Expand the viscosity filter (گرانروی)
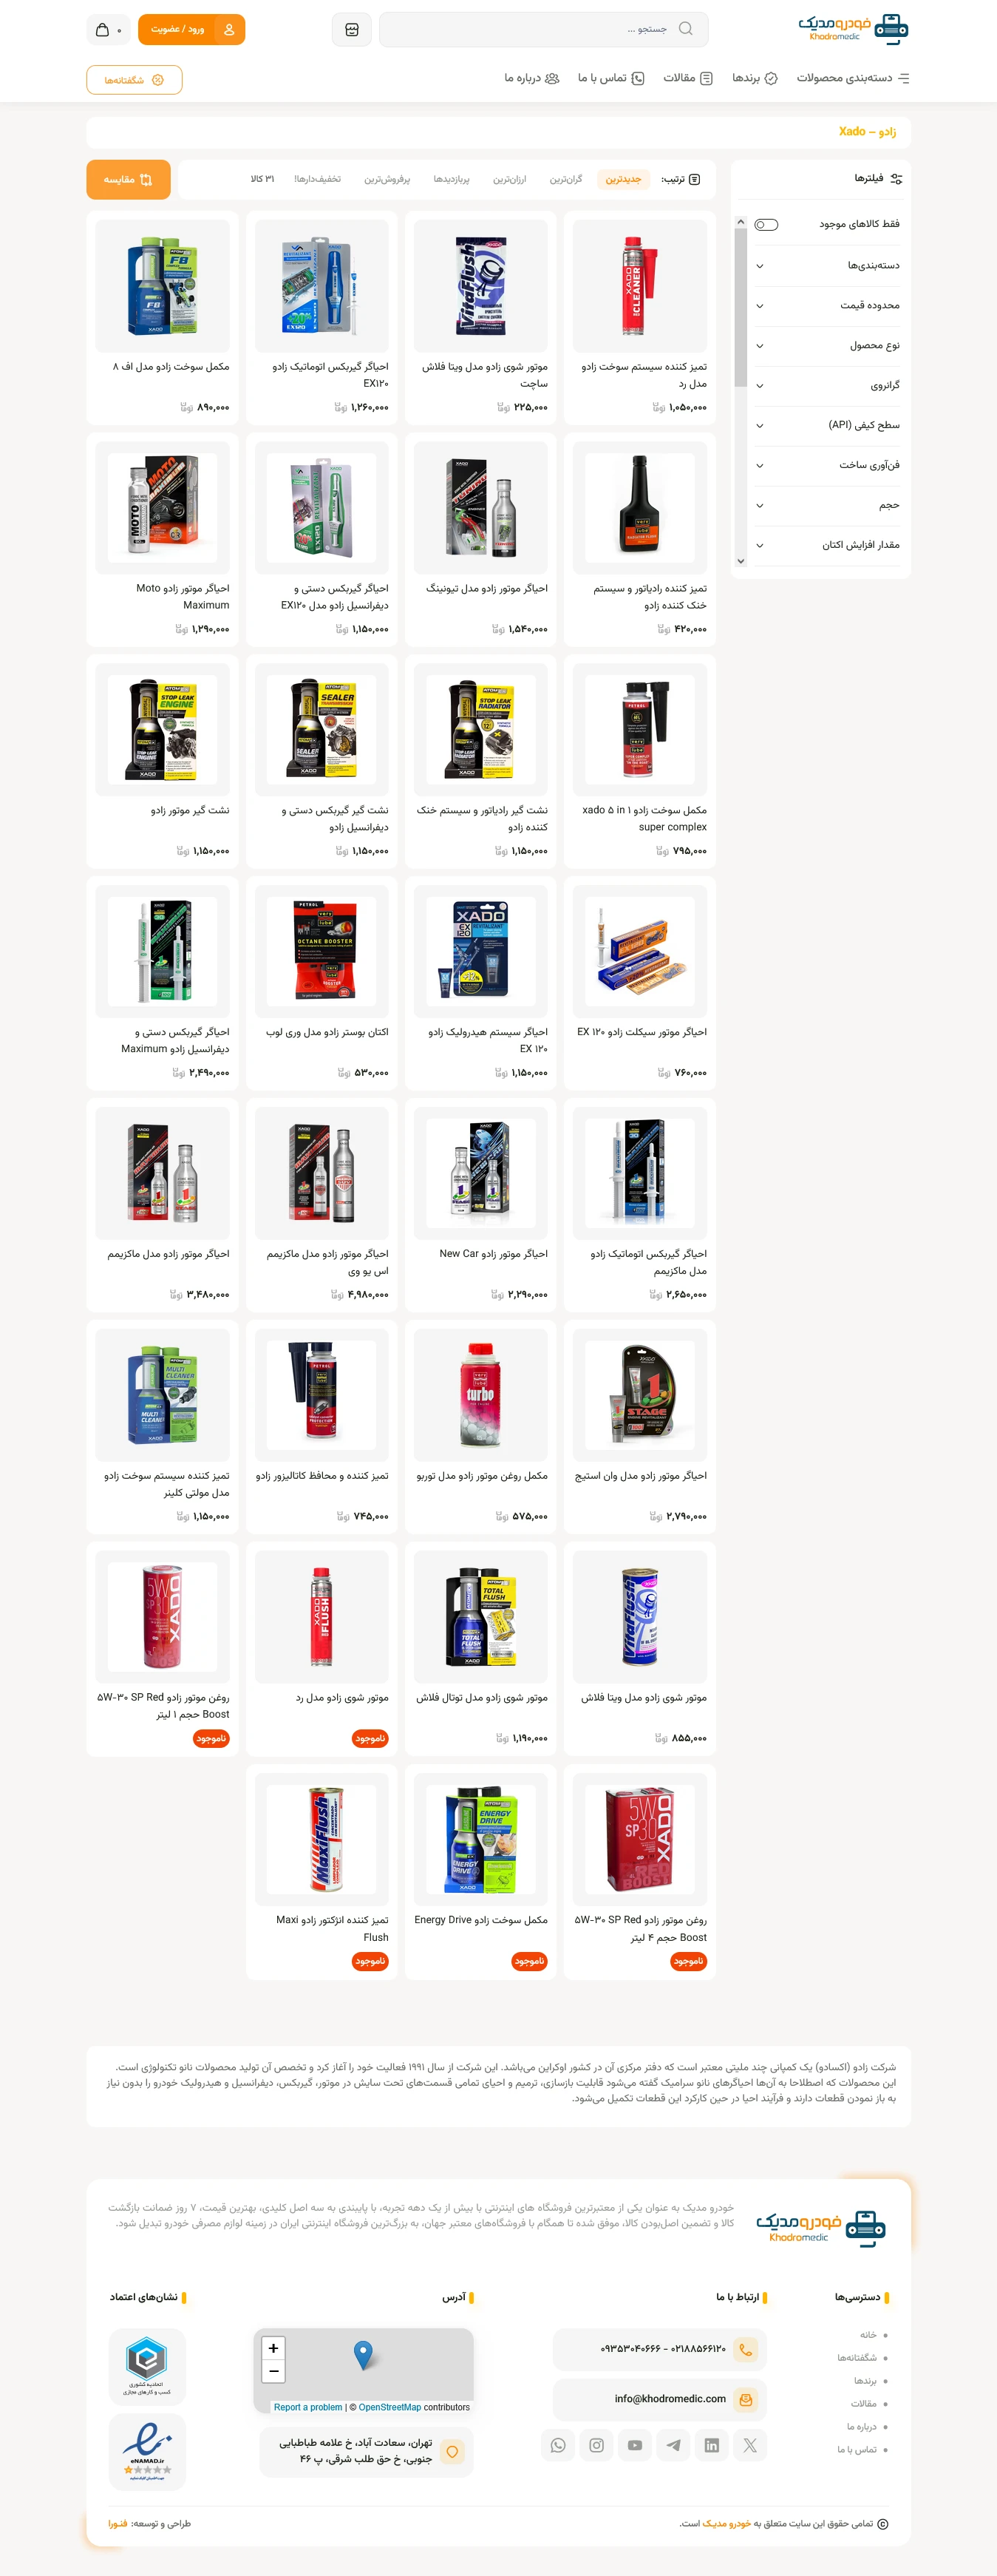The height and width of the screenshot is (2576, 997). tap(827, 386)
